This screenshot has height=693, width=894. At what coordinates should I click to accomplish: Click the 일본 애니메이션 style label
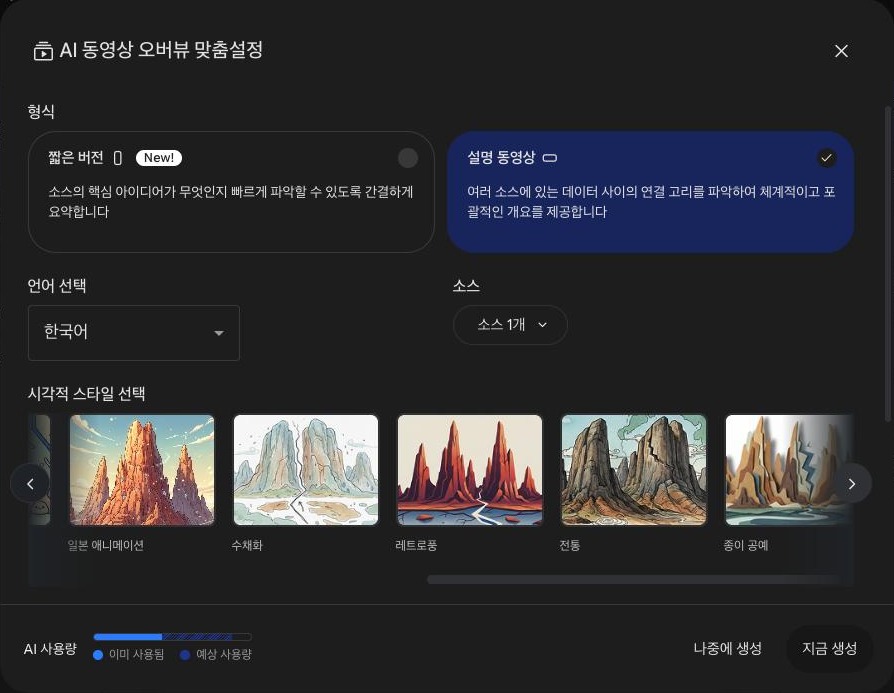[105, 545]
